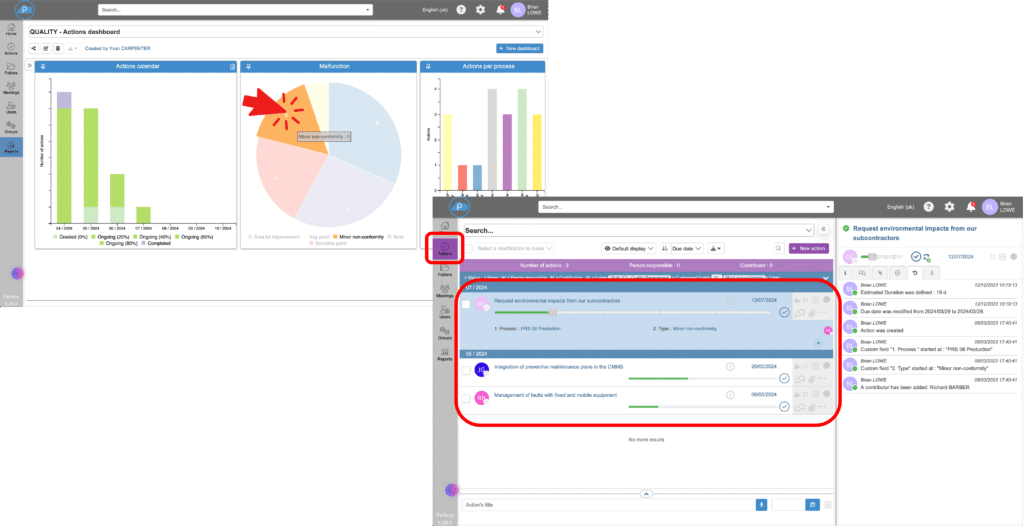The height and width of the screenshot is (526, 1024).
Task: Click the share dashboard icon
Action: pyautogui.click(x=34, y=48)
